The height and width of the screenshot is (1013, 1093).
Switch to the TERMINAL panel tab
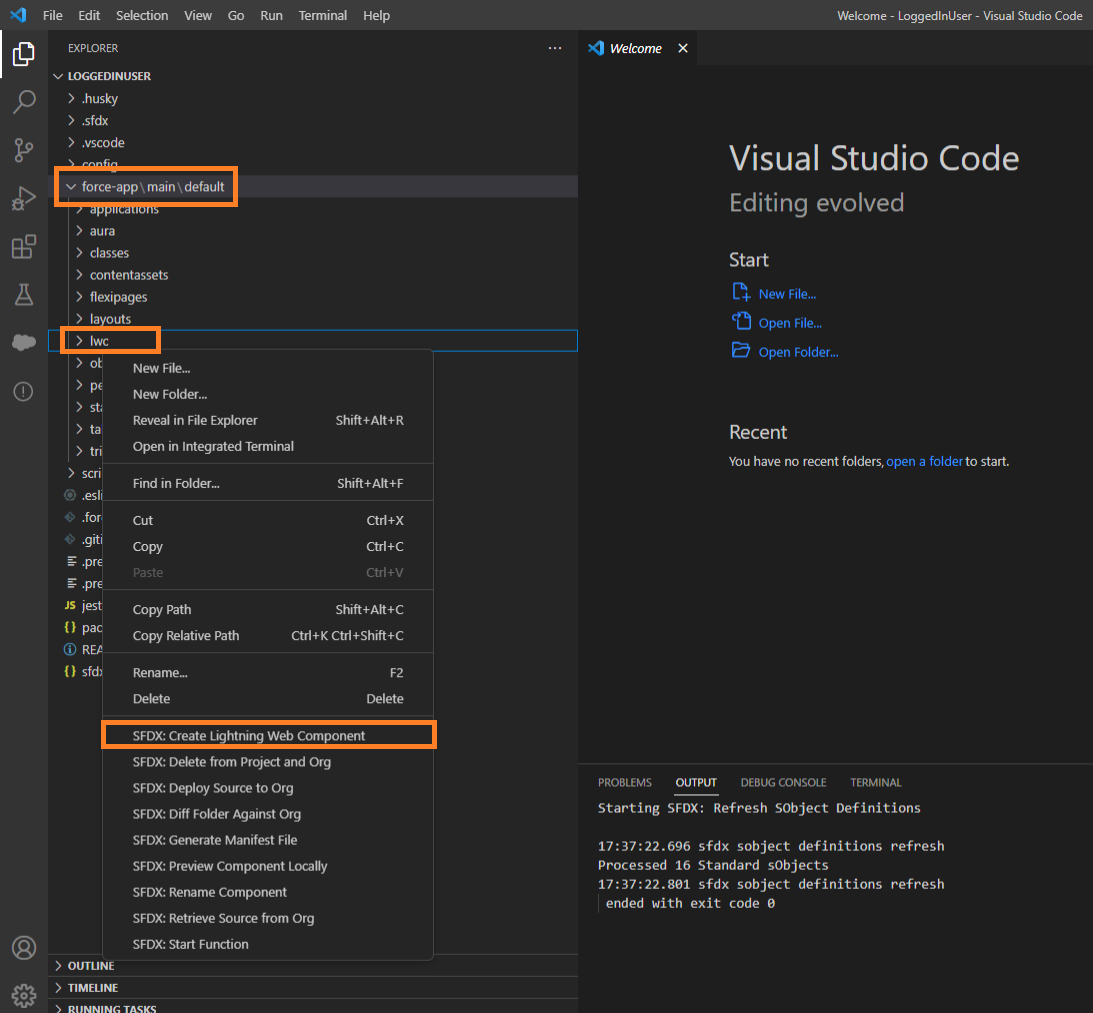875,783
